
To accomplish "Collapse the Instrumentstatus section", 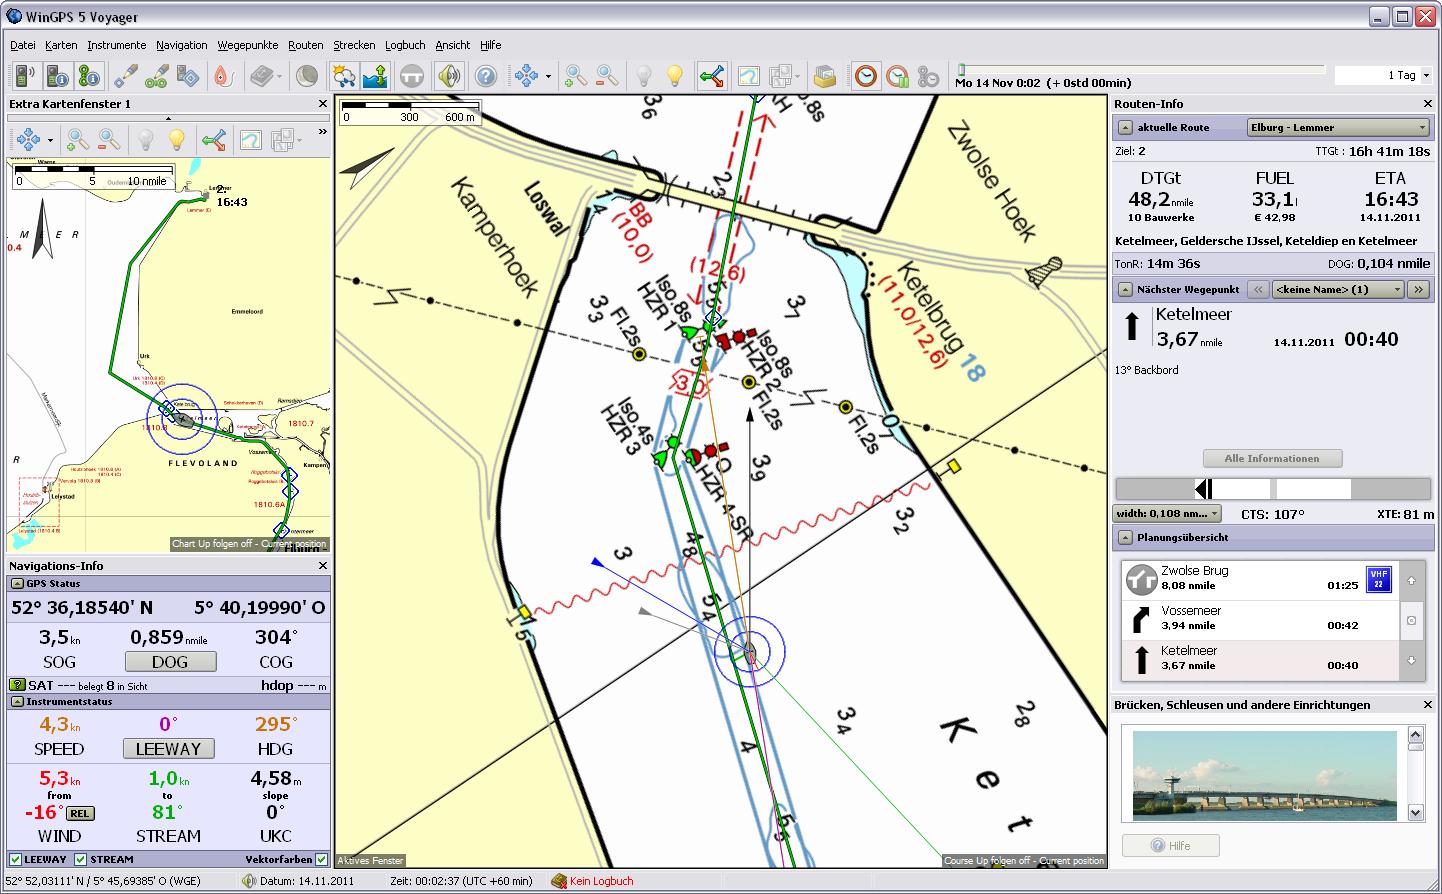I will (17, 702).
